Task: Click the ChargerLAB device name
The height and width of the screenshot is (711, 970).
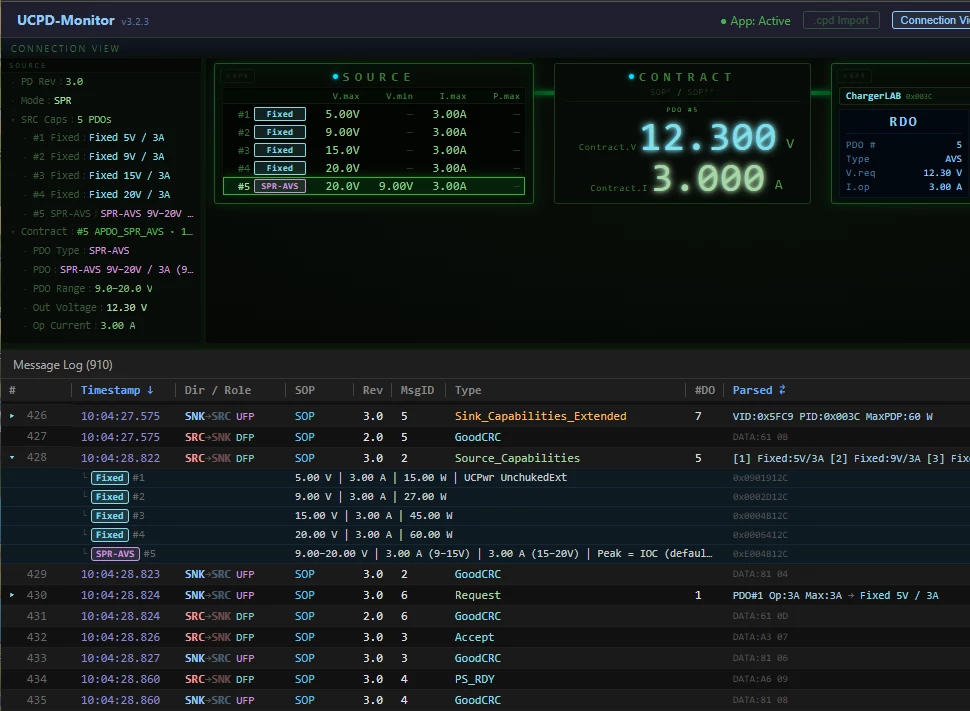Action: (873, 96)
